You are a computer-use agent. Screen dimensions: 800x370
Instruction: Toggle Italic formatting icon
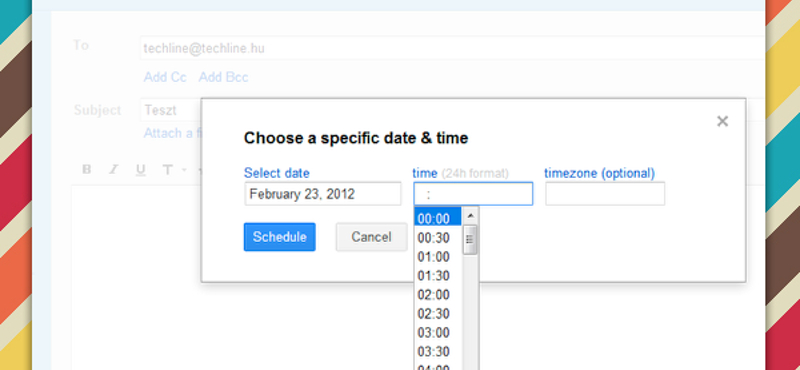point(113,169)
